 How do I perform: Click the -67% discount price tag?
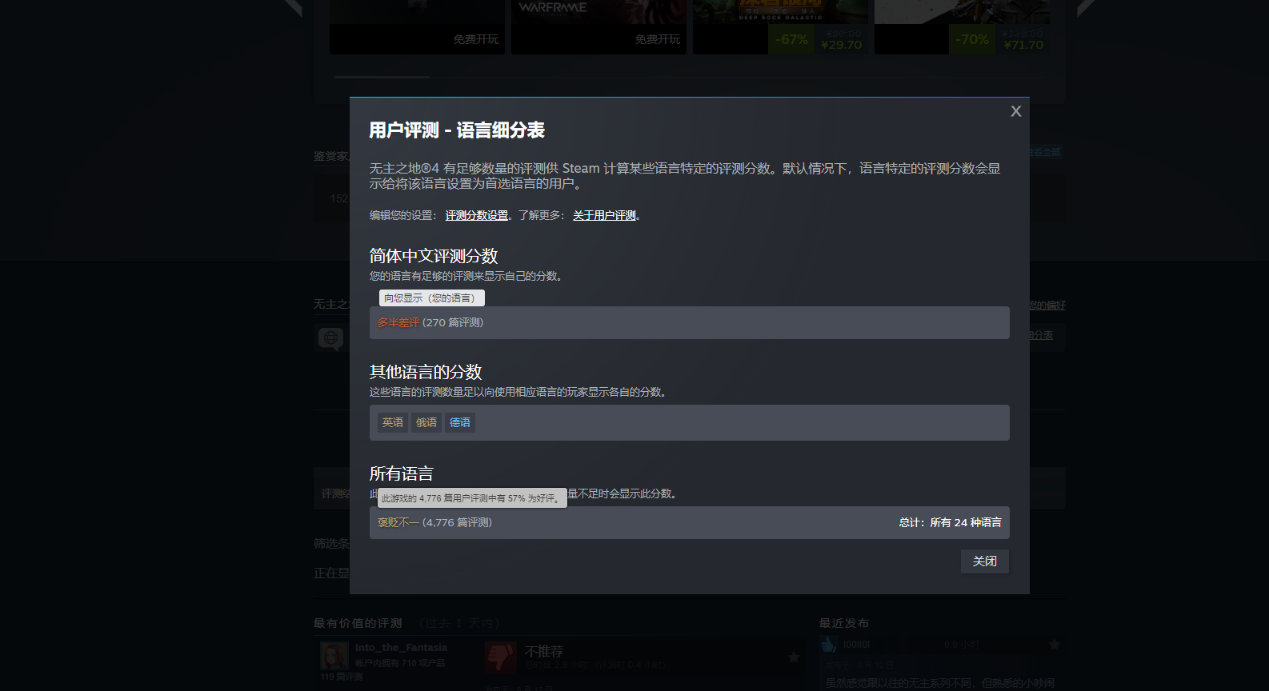pos(790,40)
